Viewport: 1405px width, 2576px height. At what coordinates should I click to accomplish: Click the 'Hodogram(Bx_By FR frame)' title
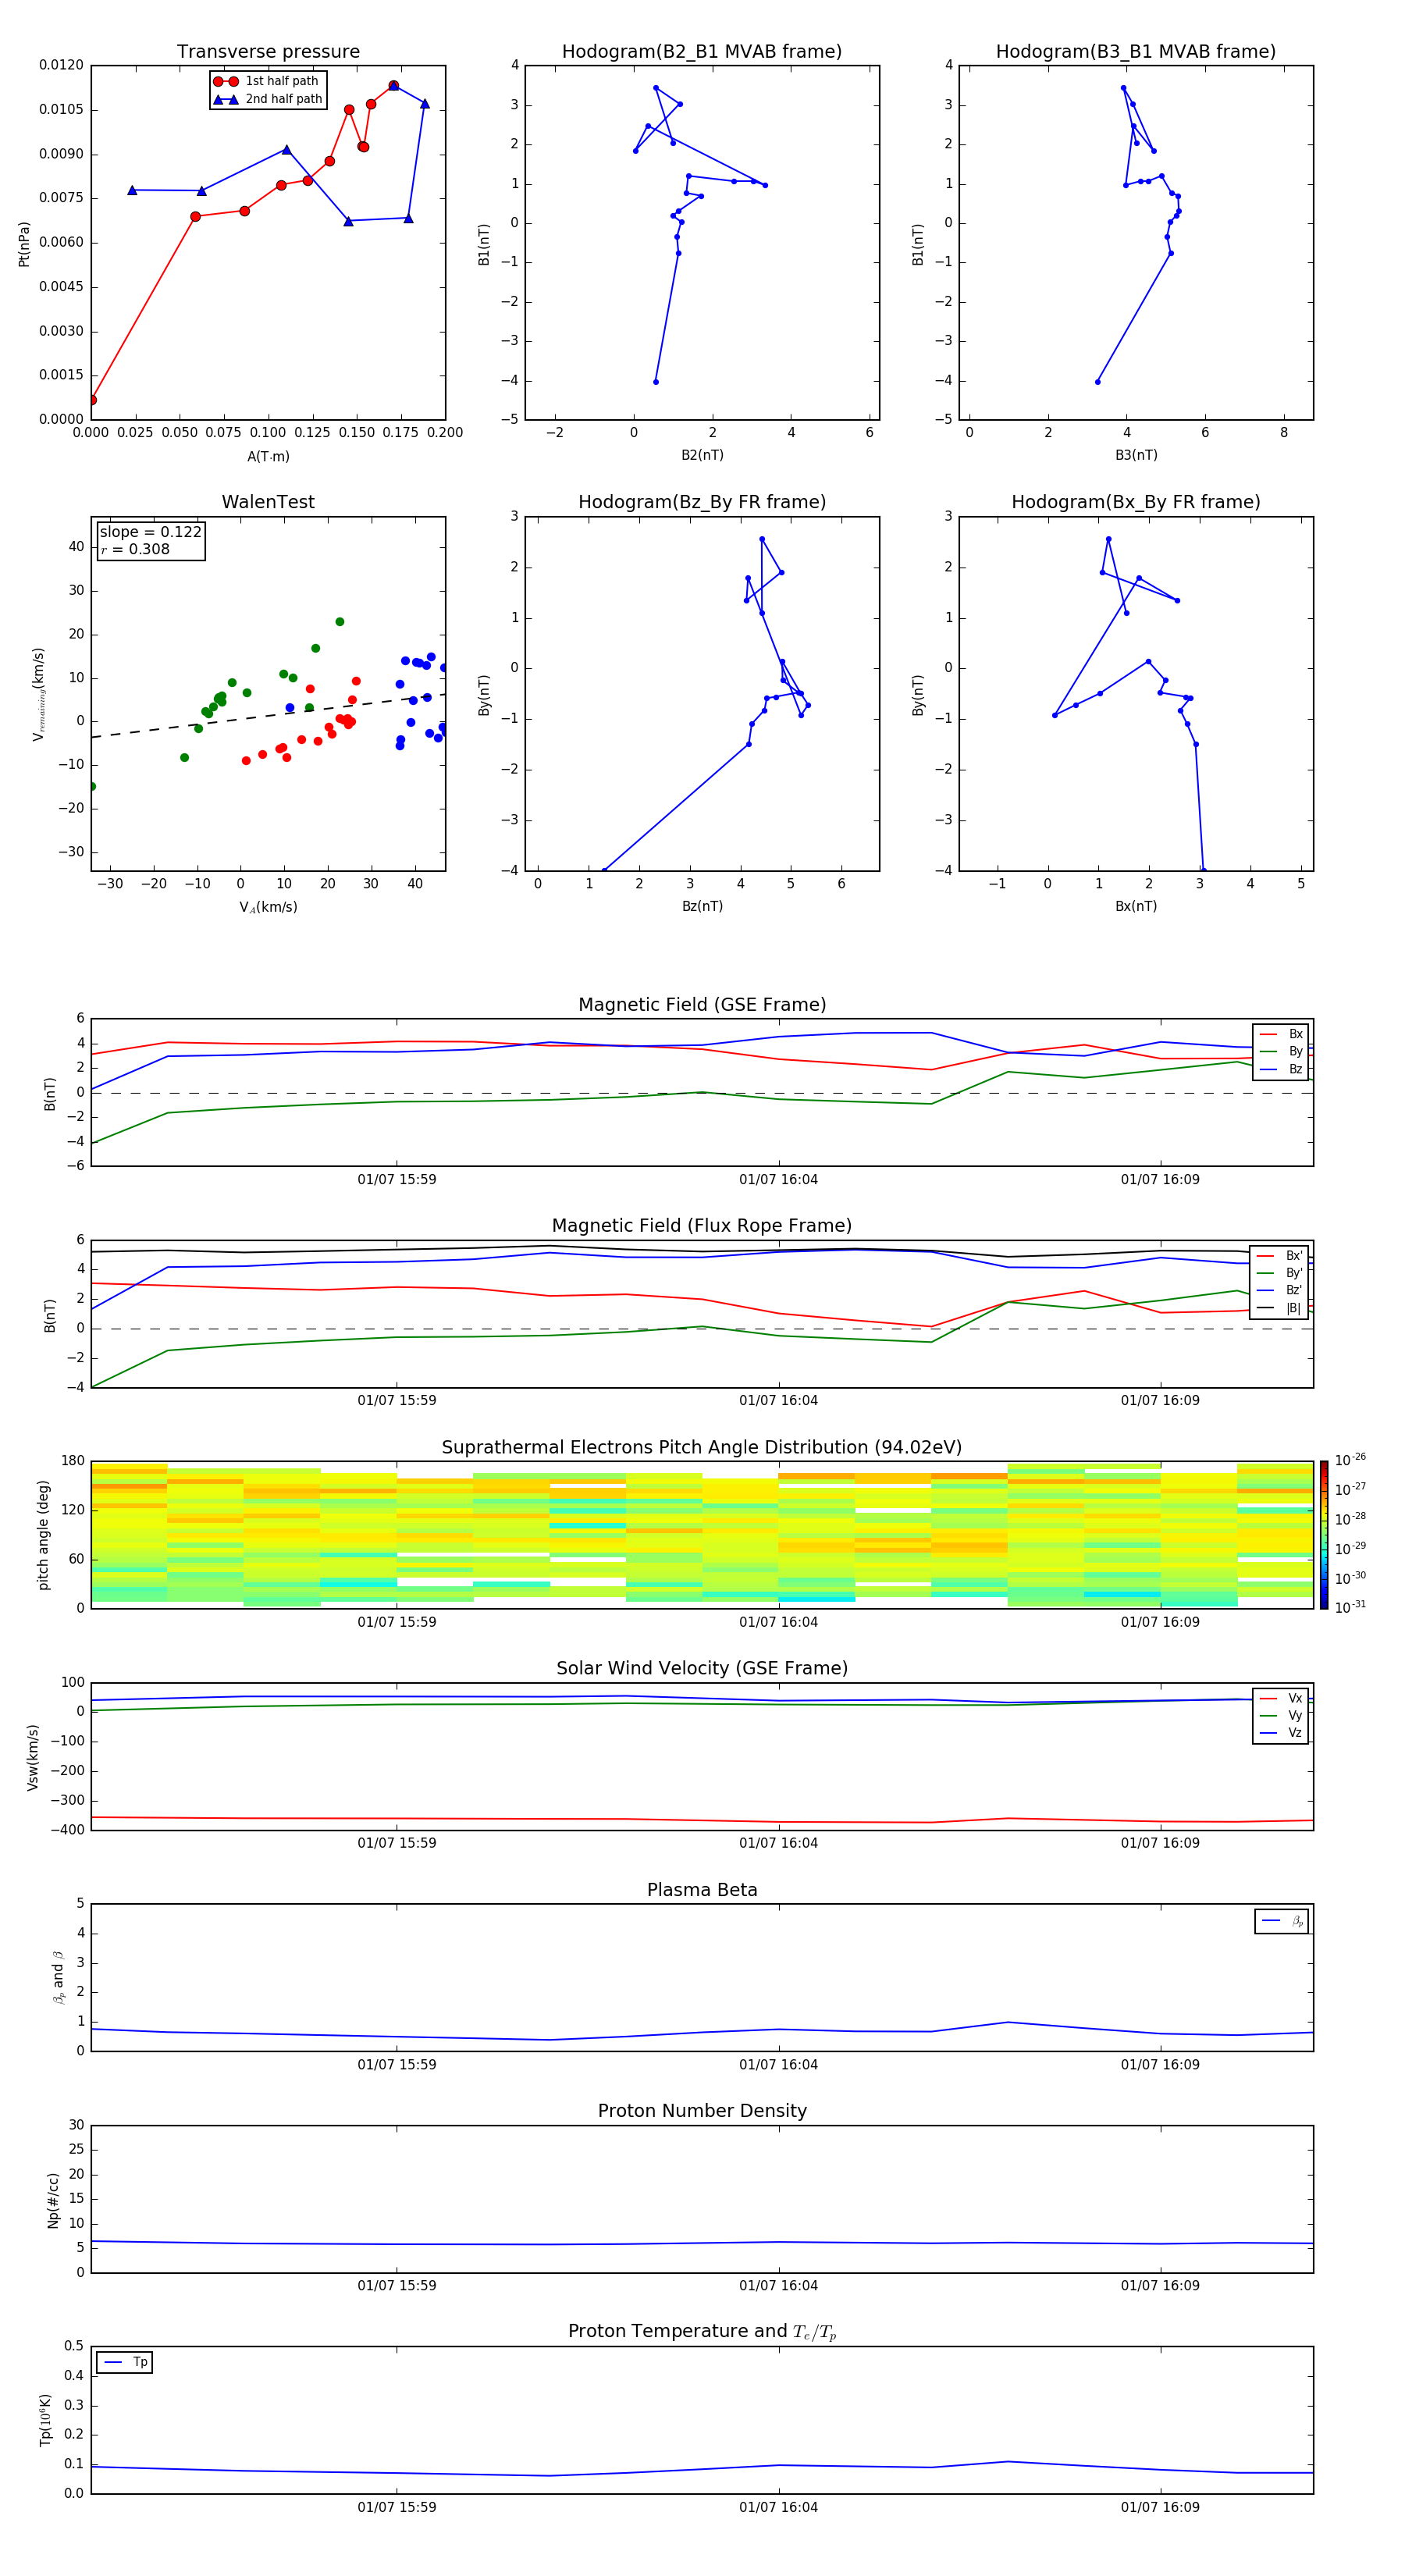coord(1136,502)
